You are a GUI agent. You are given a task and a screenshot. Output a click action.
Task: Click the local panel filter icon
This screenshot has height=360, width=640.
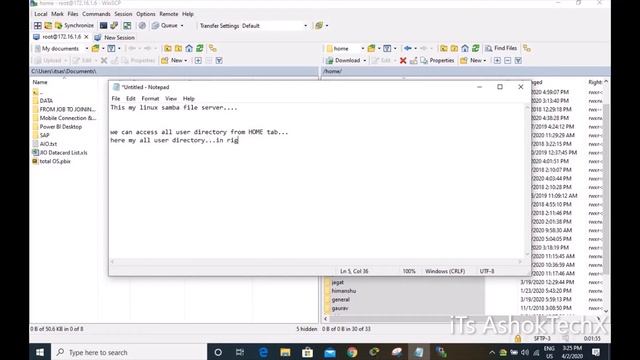[x=111, y=48]
